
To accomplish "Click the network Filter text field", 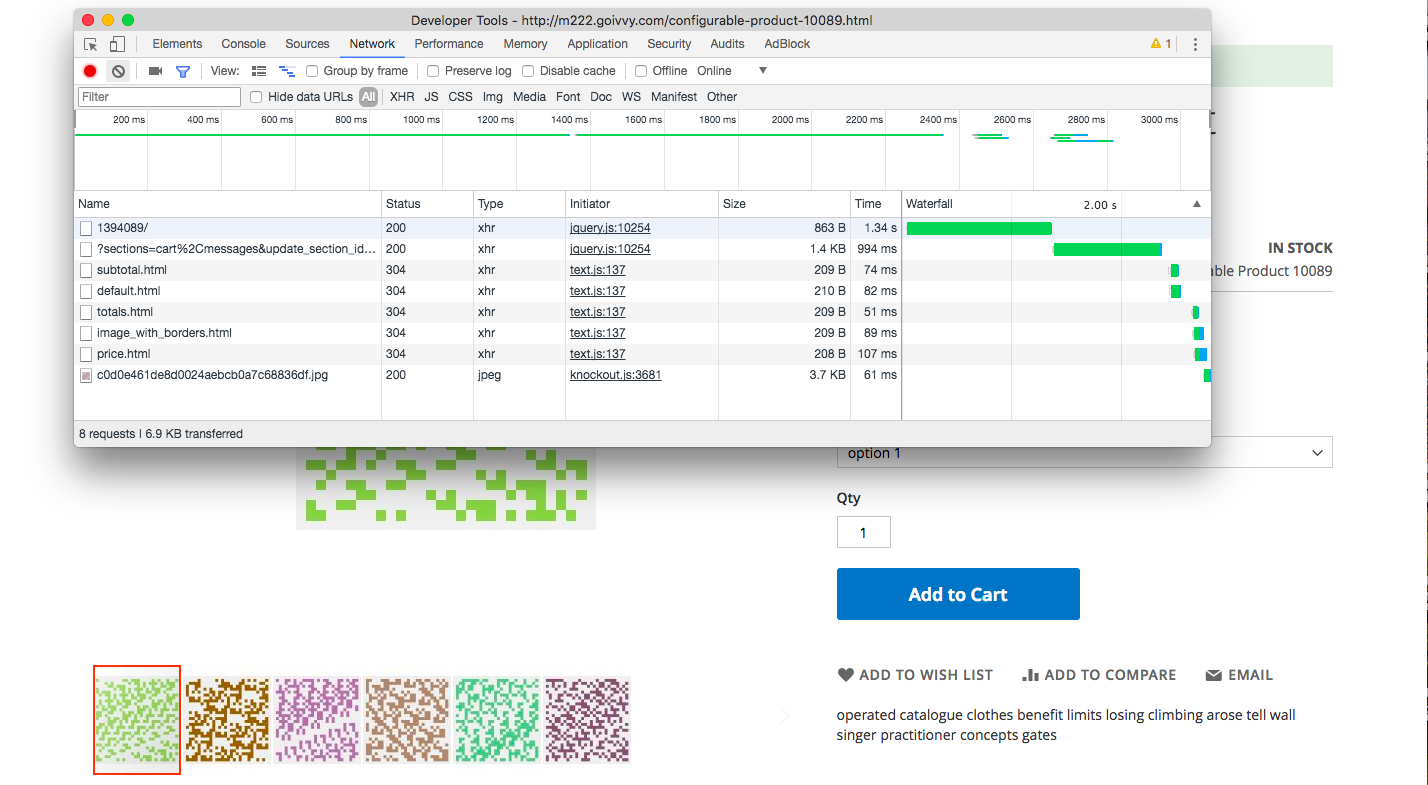I will tap(160, 97).
